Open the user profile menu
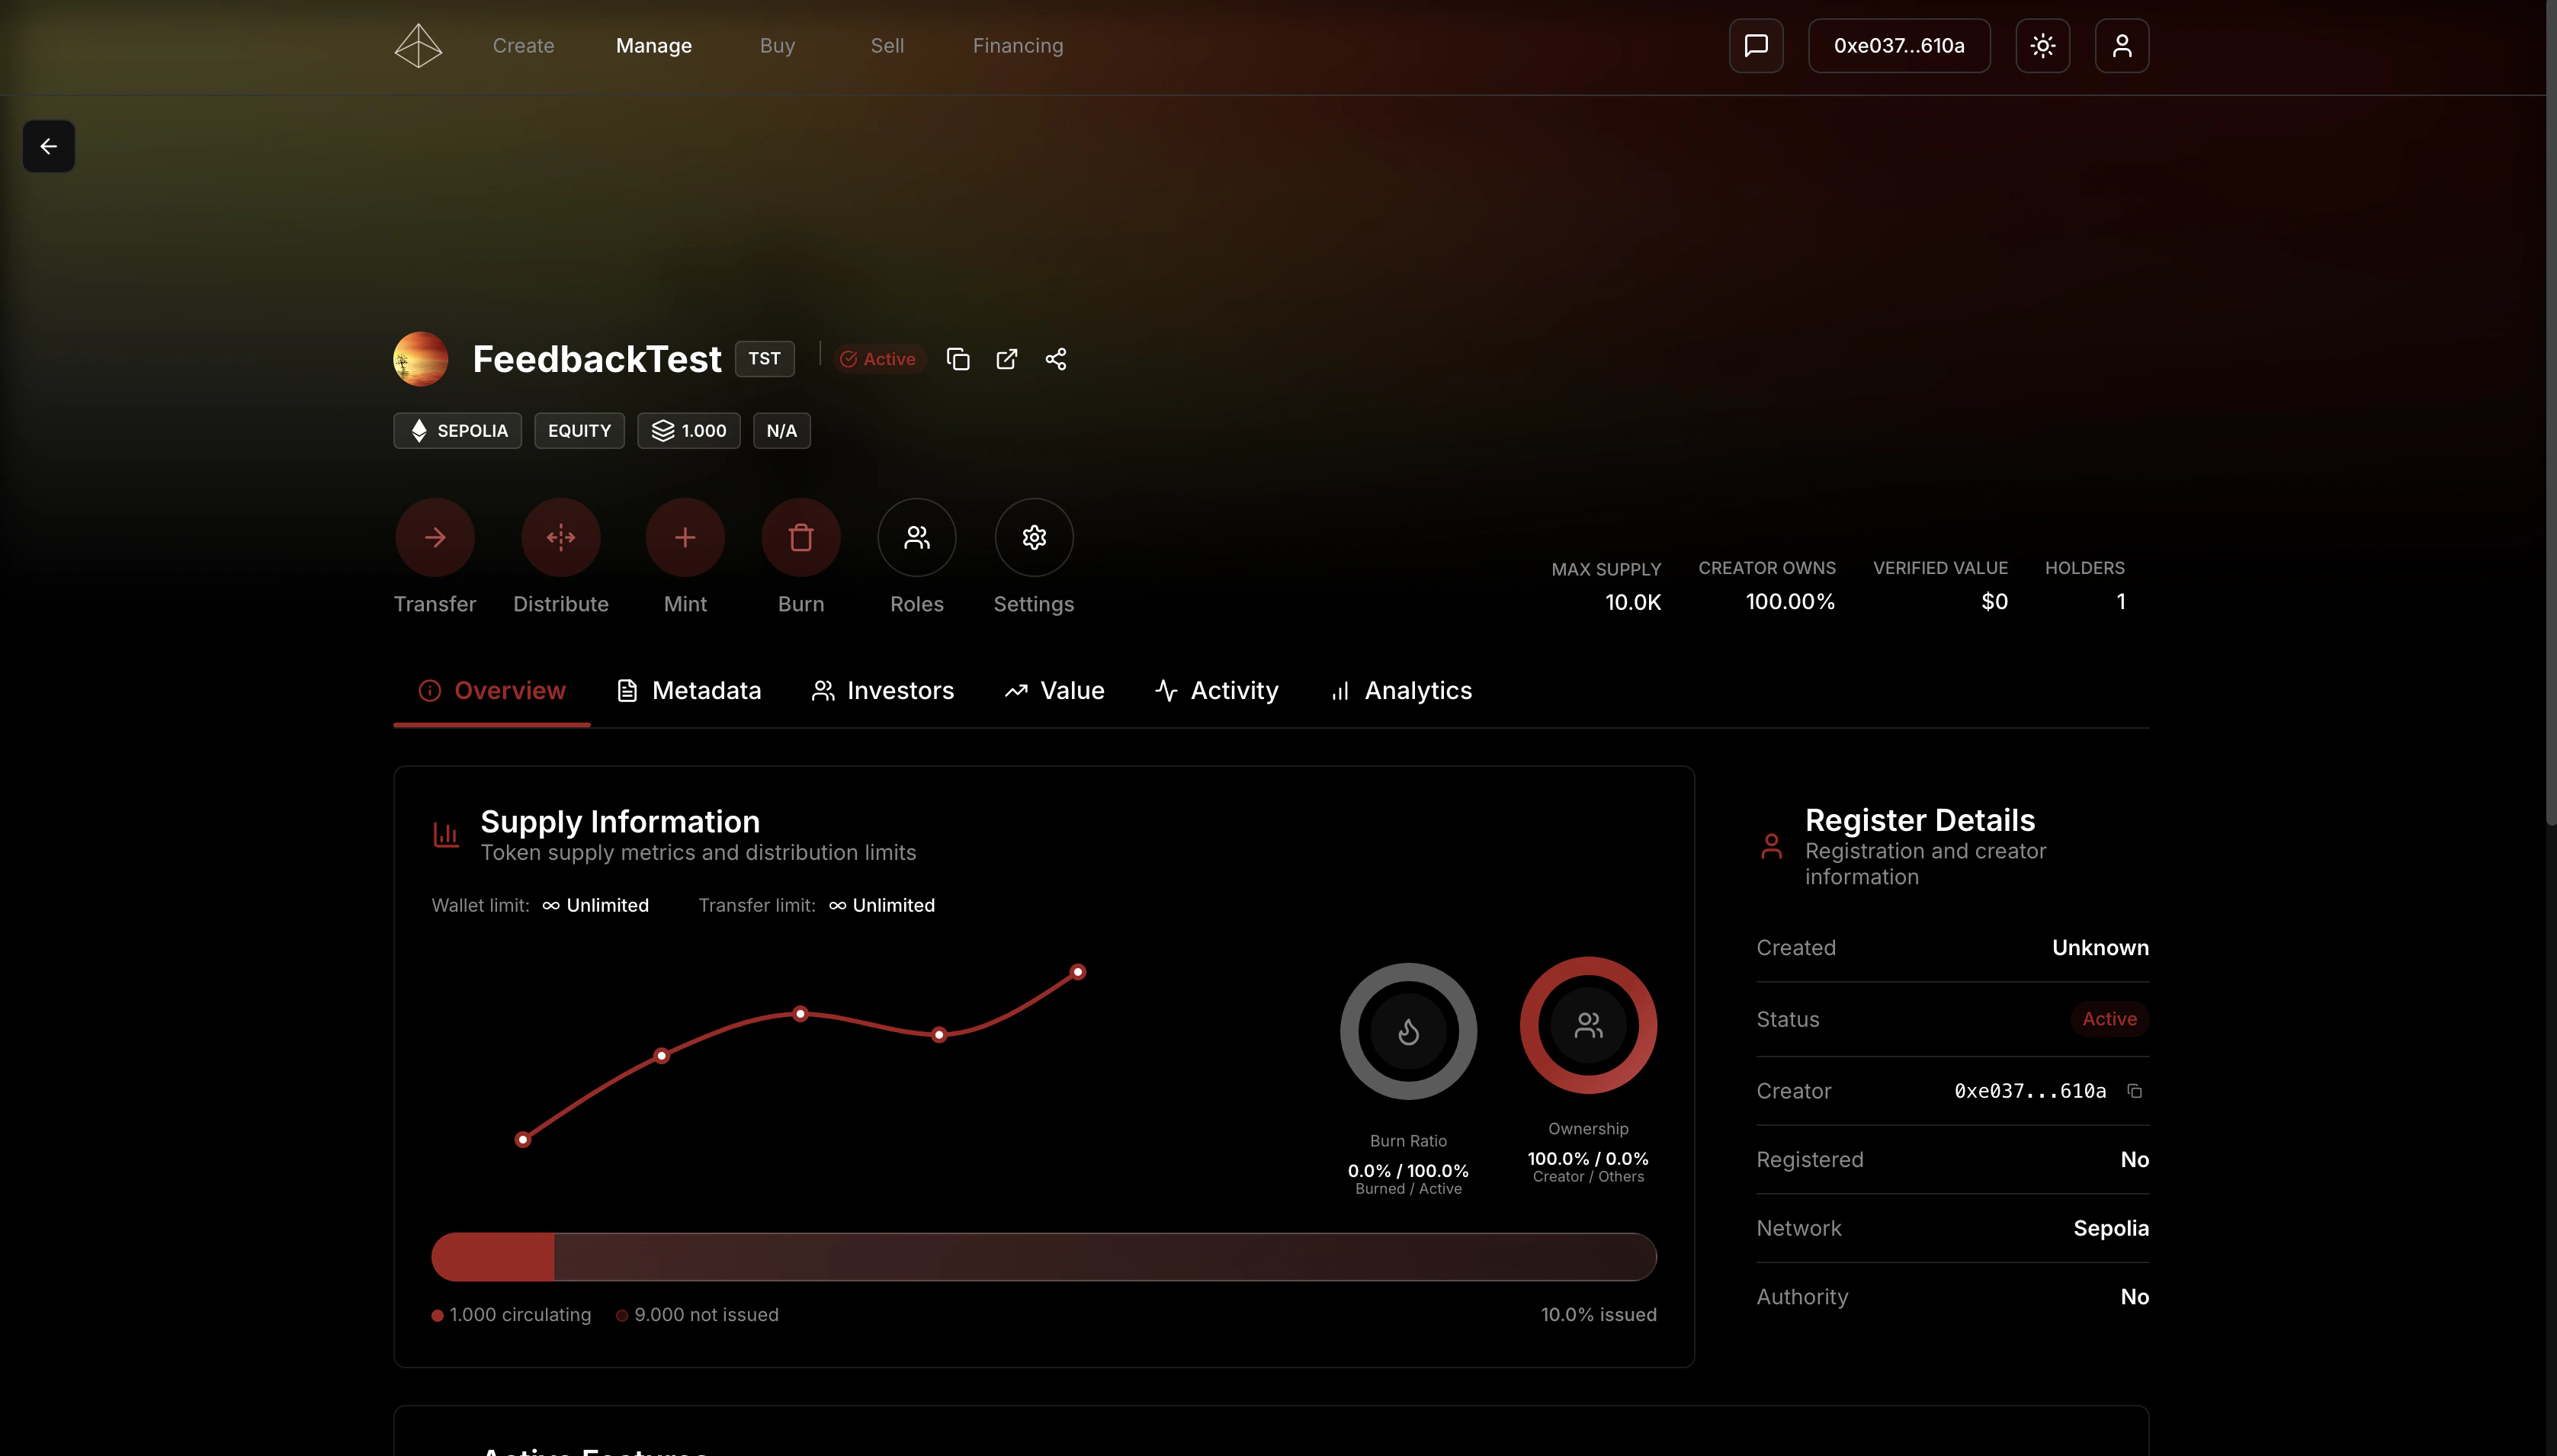Image resolution: width=2557 pixels, height=1456 pixels. point(2122,45)
